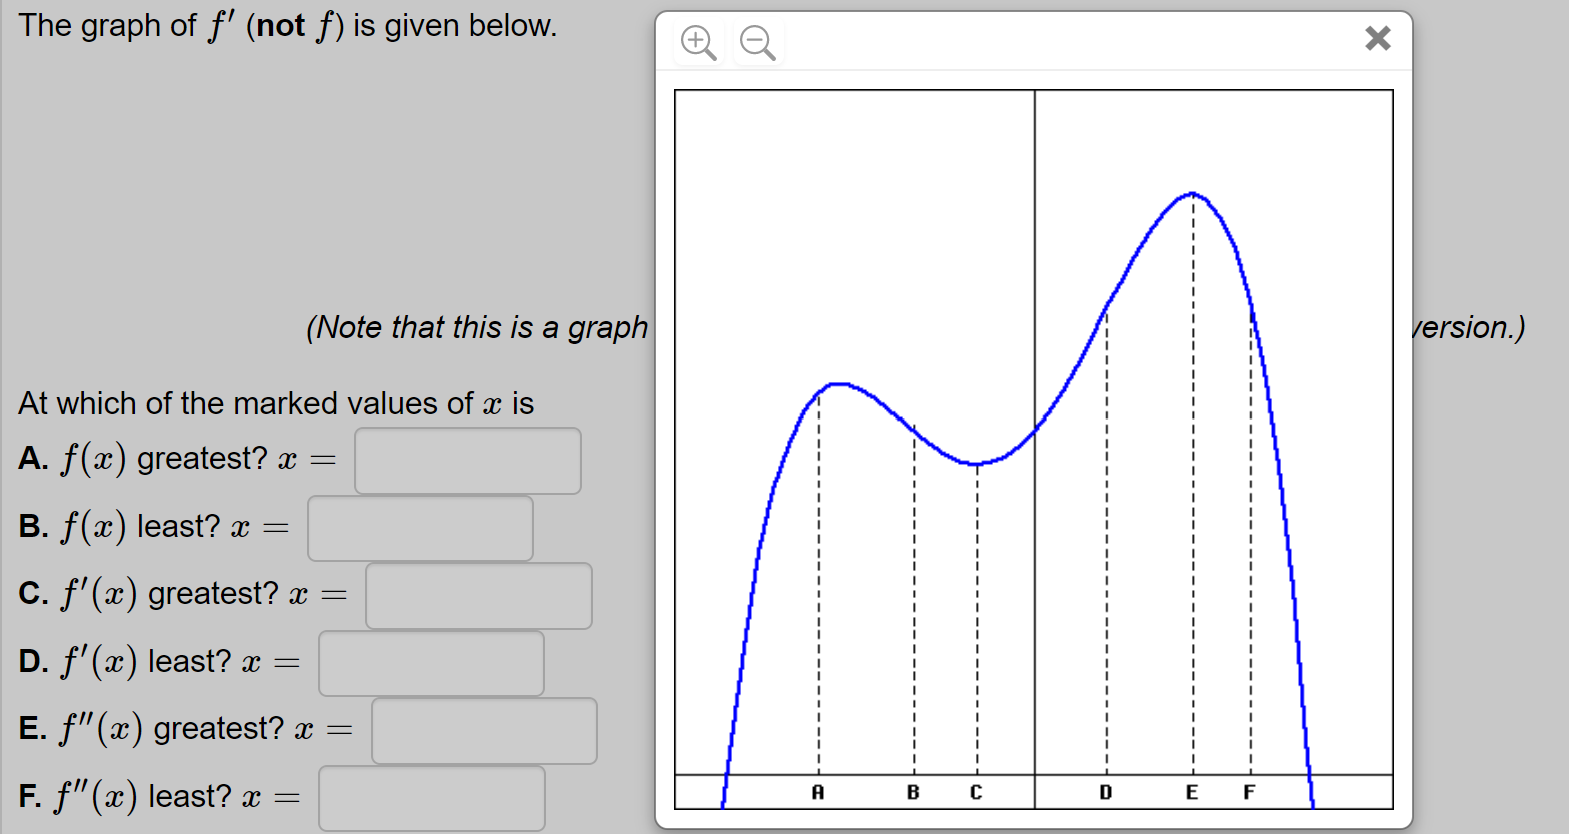The height and width of the screenshot is (834, 1569).
Task: Click the X icon on the graph viewer
Action: click(1378, 39)
